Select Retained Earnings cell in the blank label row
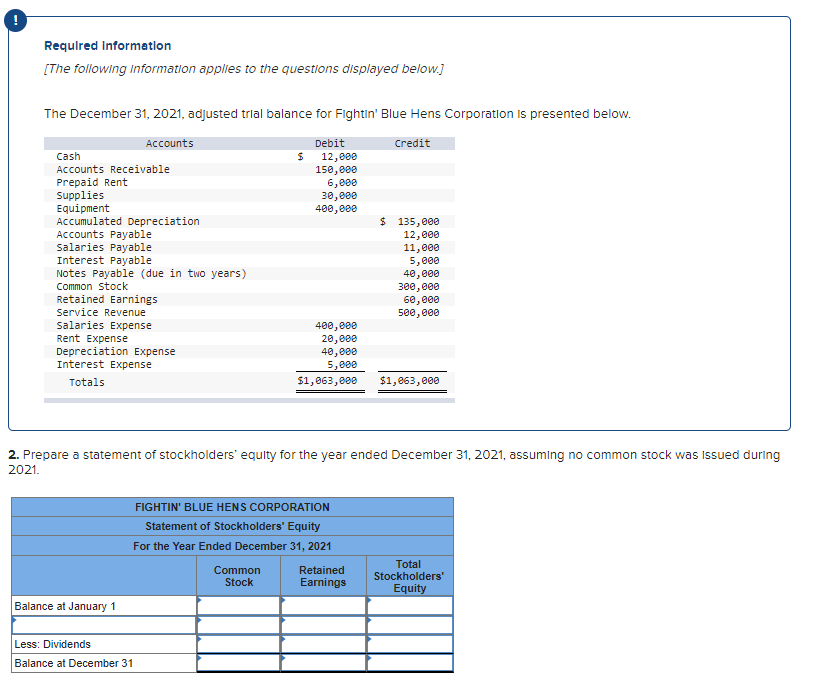This screenshot has width=814, height=683. pos(323,625)
